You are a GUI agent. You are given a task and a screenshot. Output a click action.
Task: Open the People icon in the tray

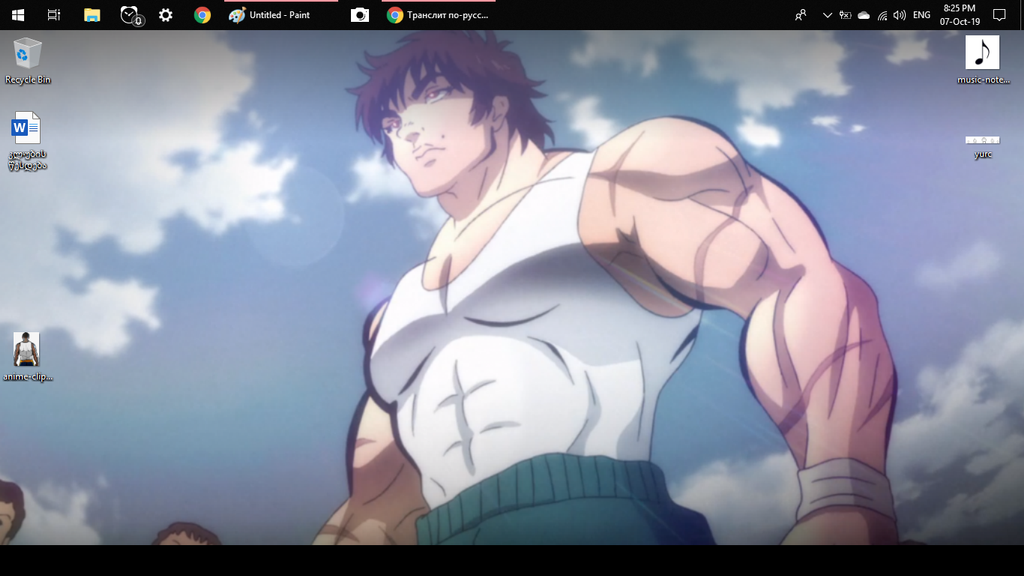[x=801, y=15]
